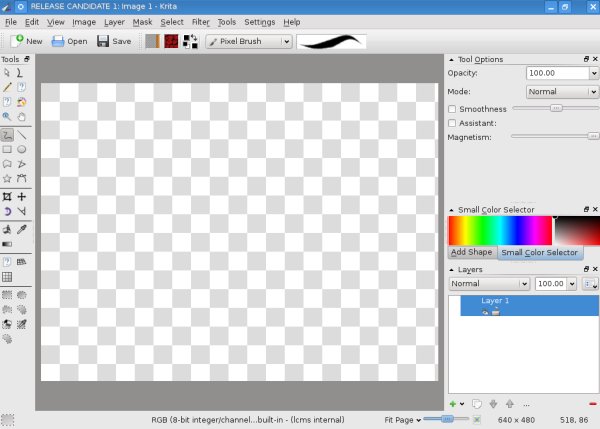
Task: Select the gradient tool
Action: (7, 244)
